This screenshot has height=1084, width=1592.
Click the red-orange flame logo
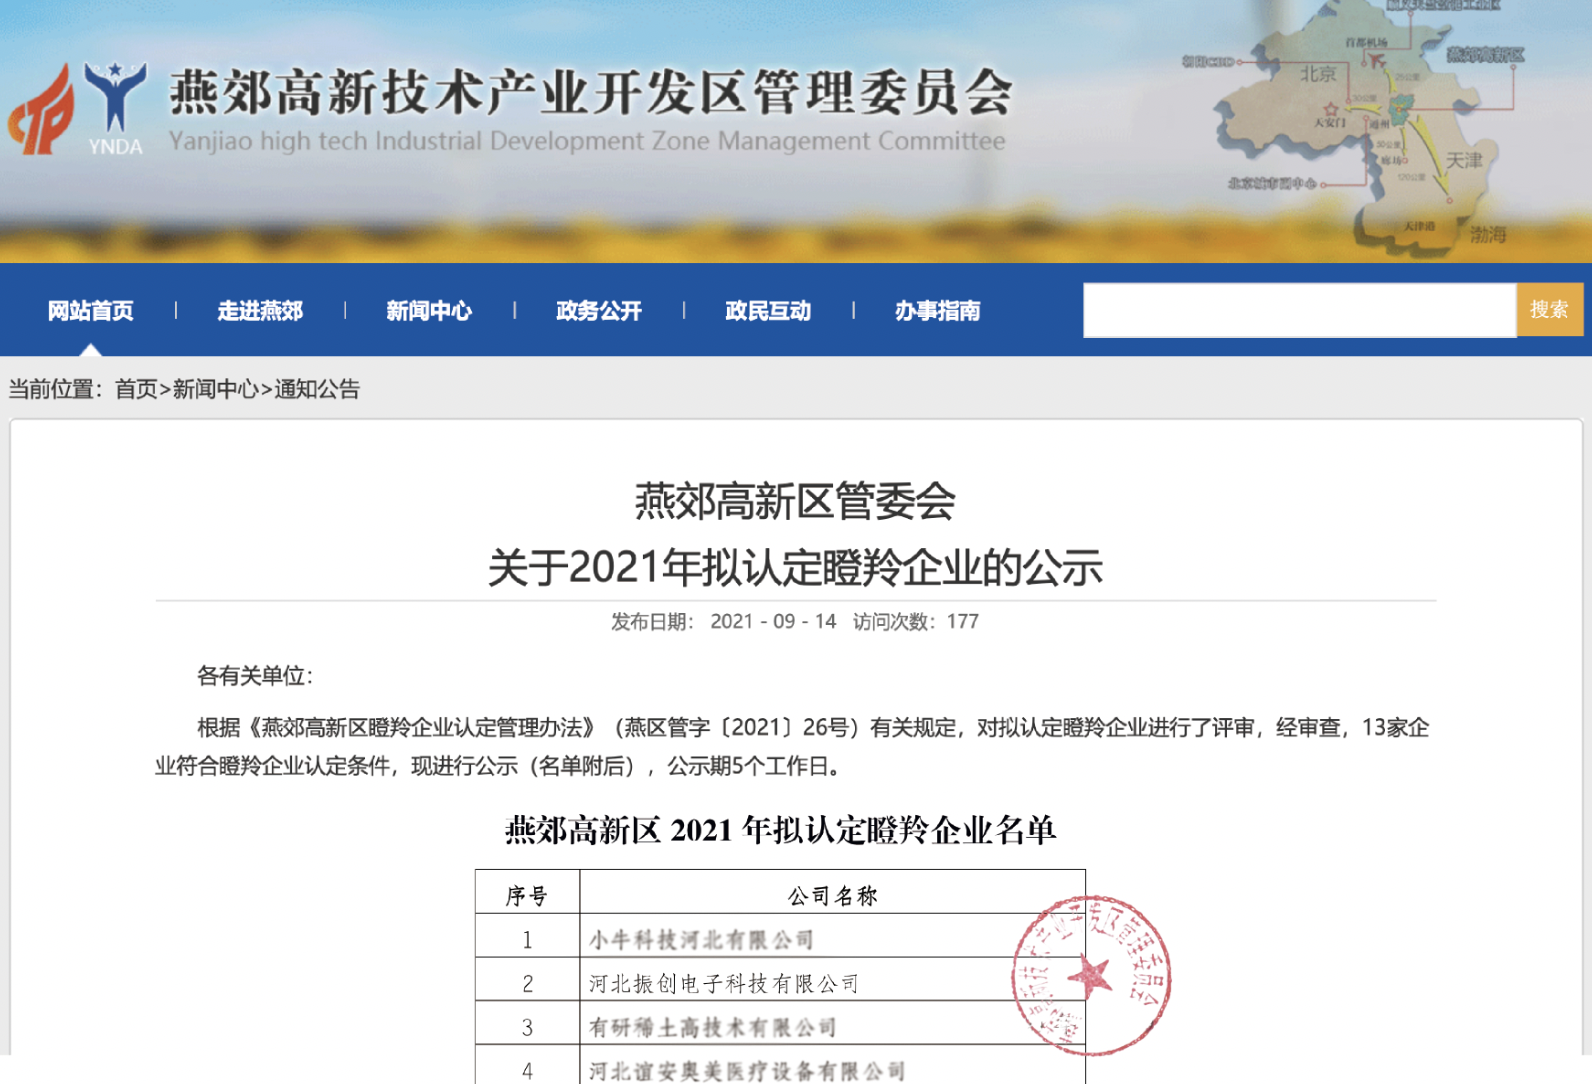(x=41, y=110)
